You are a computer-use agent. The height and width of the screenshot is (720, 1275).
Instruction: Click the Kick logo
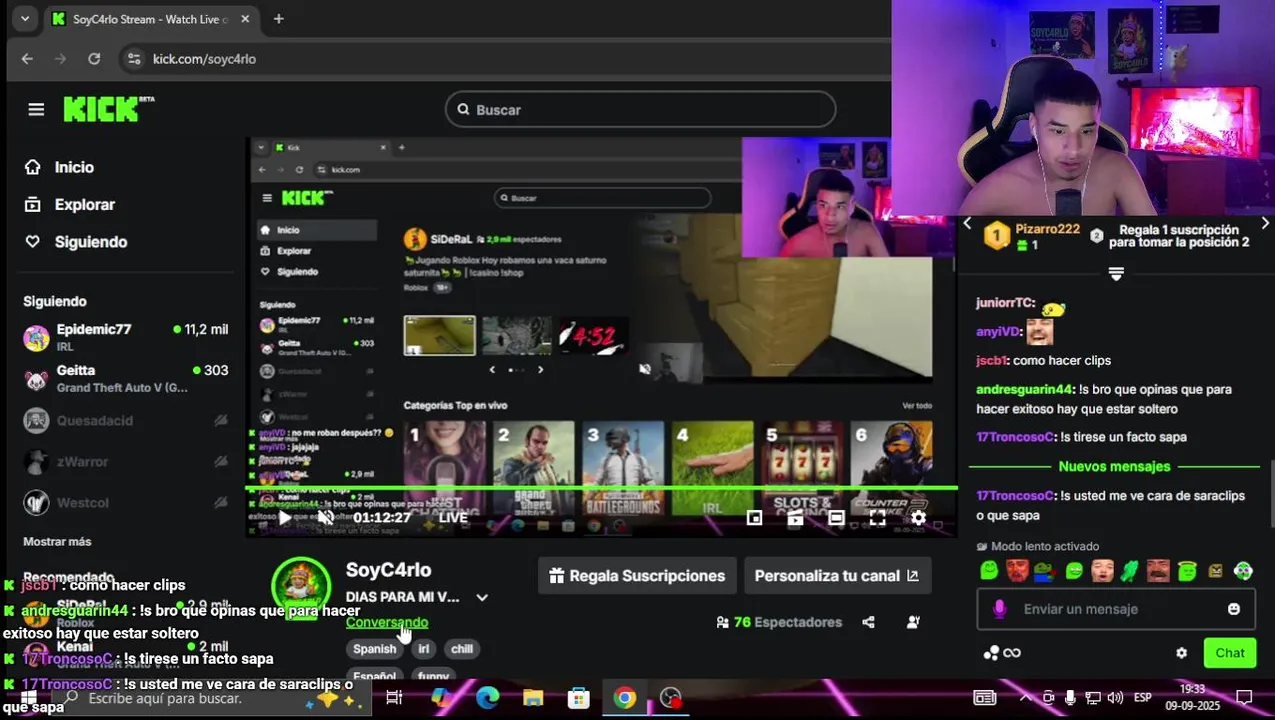[x=109, y=109]
